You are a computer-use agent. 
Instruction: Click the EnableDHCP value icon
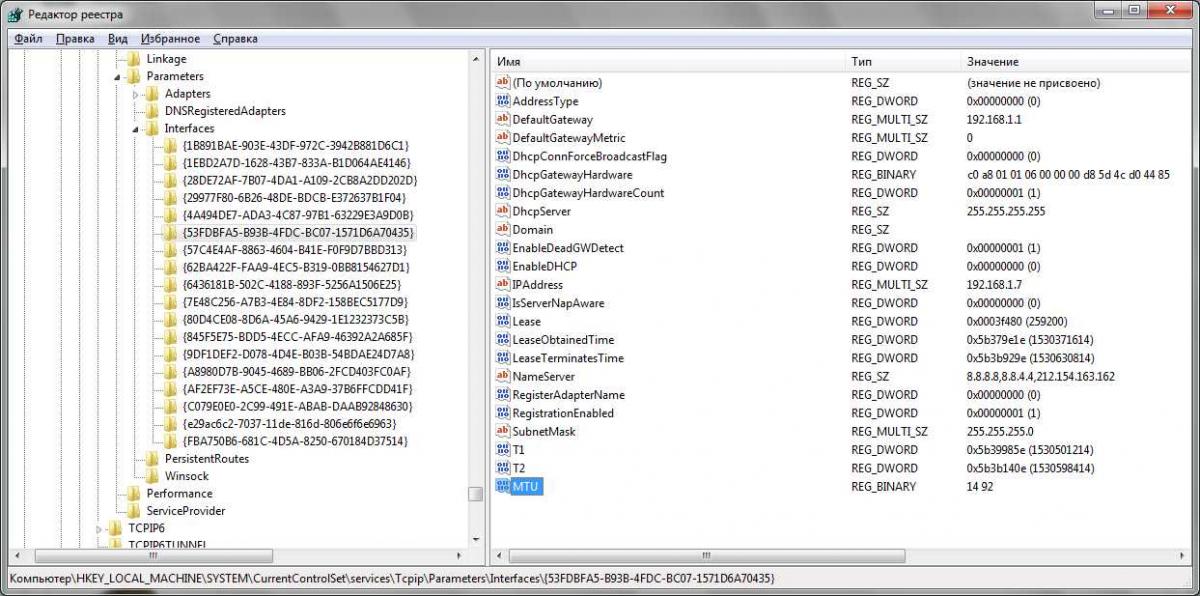(503, 266)
